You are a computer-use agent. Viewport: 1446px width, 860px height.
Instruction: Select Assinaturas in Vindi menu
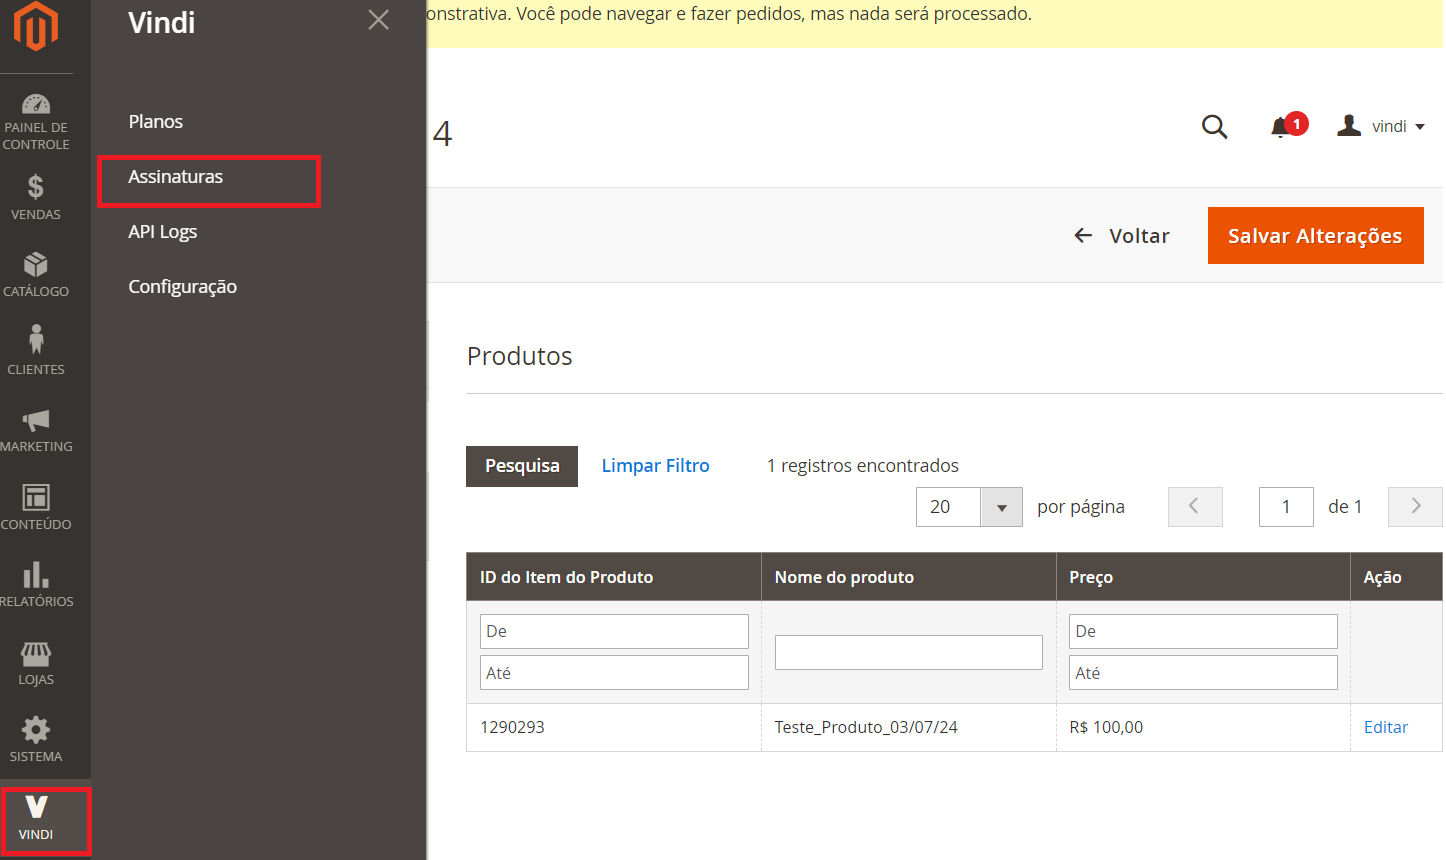[176, 177]
